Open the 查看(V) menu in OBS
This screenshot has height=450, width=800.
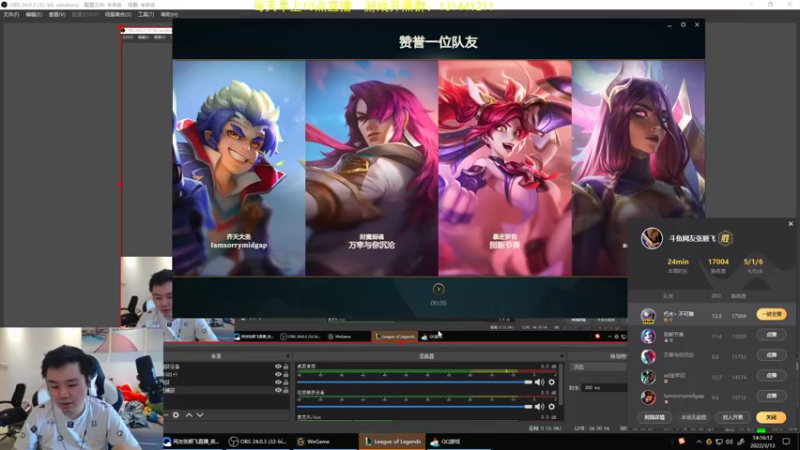tap(57, 14)
